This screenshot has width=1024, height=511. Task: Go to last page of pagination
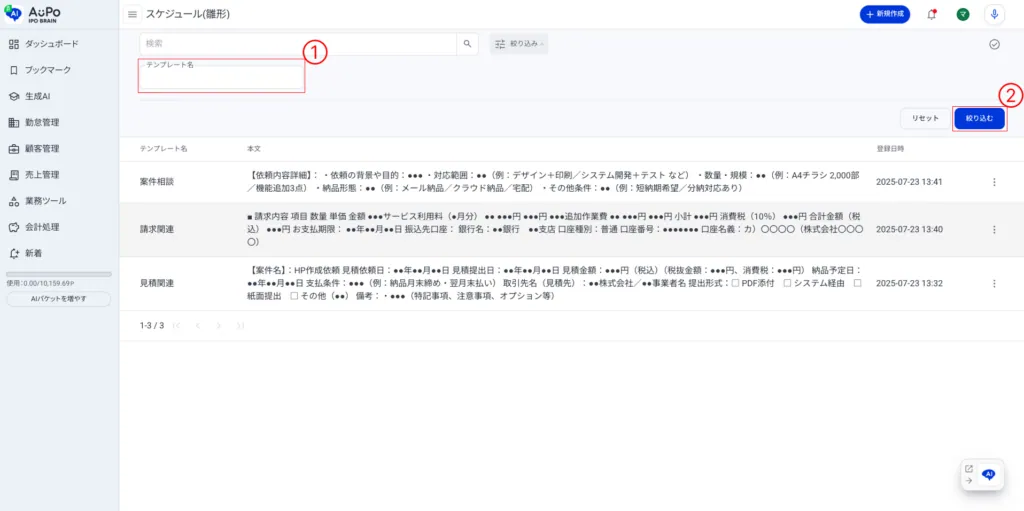pyautogui.click(x=240, y=325)
